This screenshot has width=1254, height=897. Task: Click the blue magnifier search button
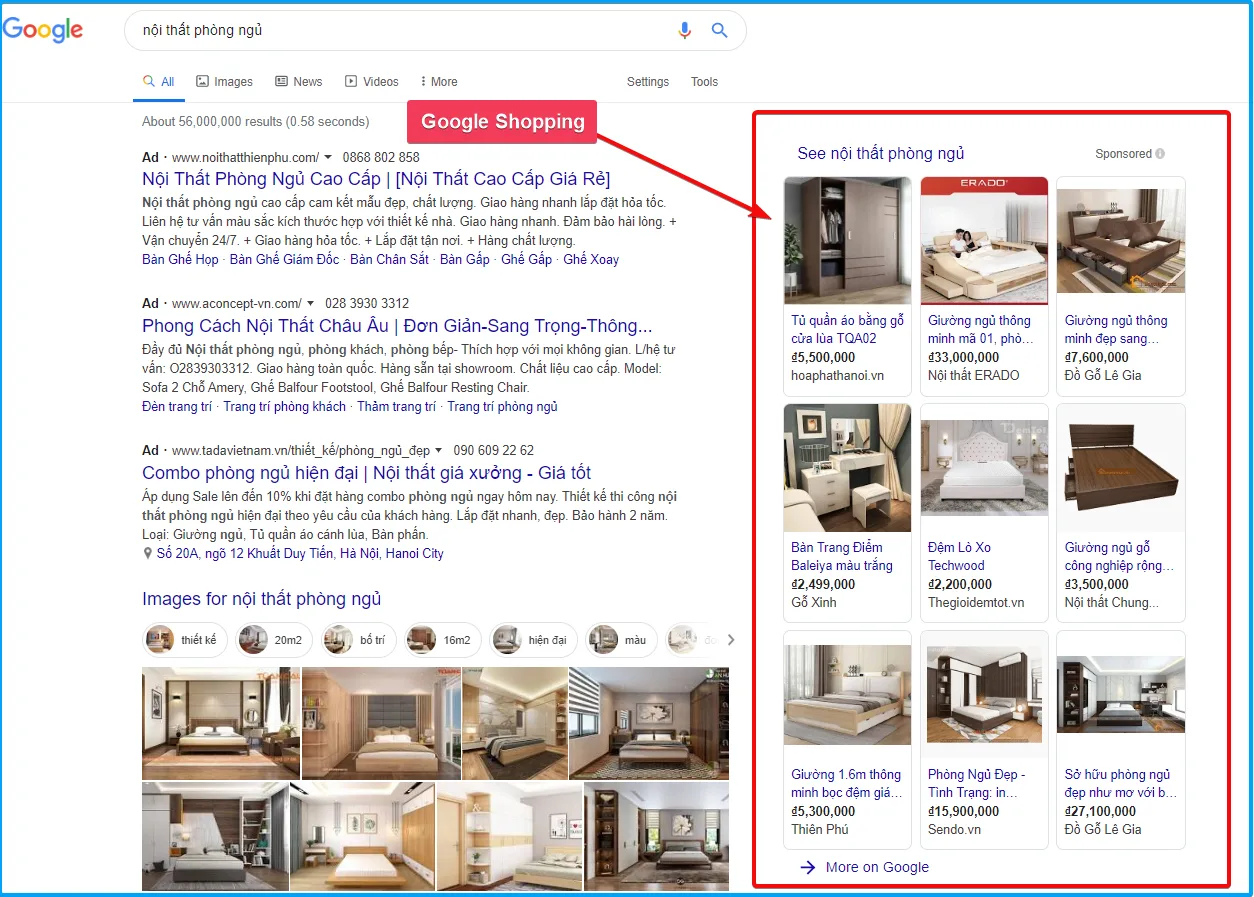pyautogui.click(x=720, y=31)
